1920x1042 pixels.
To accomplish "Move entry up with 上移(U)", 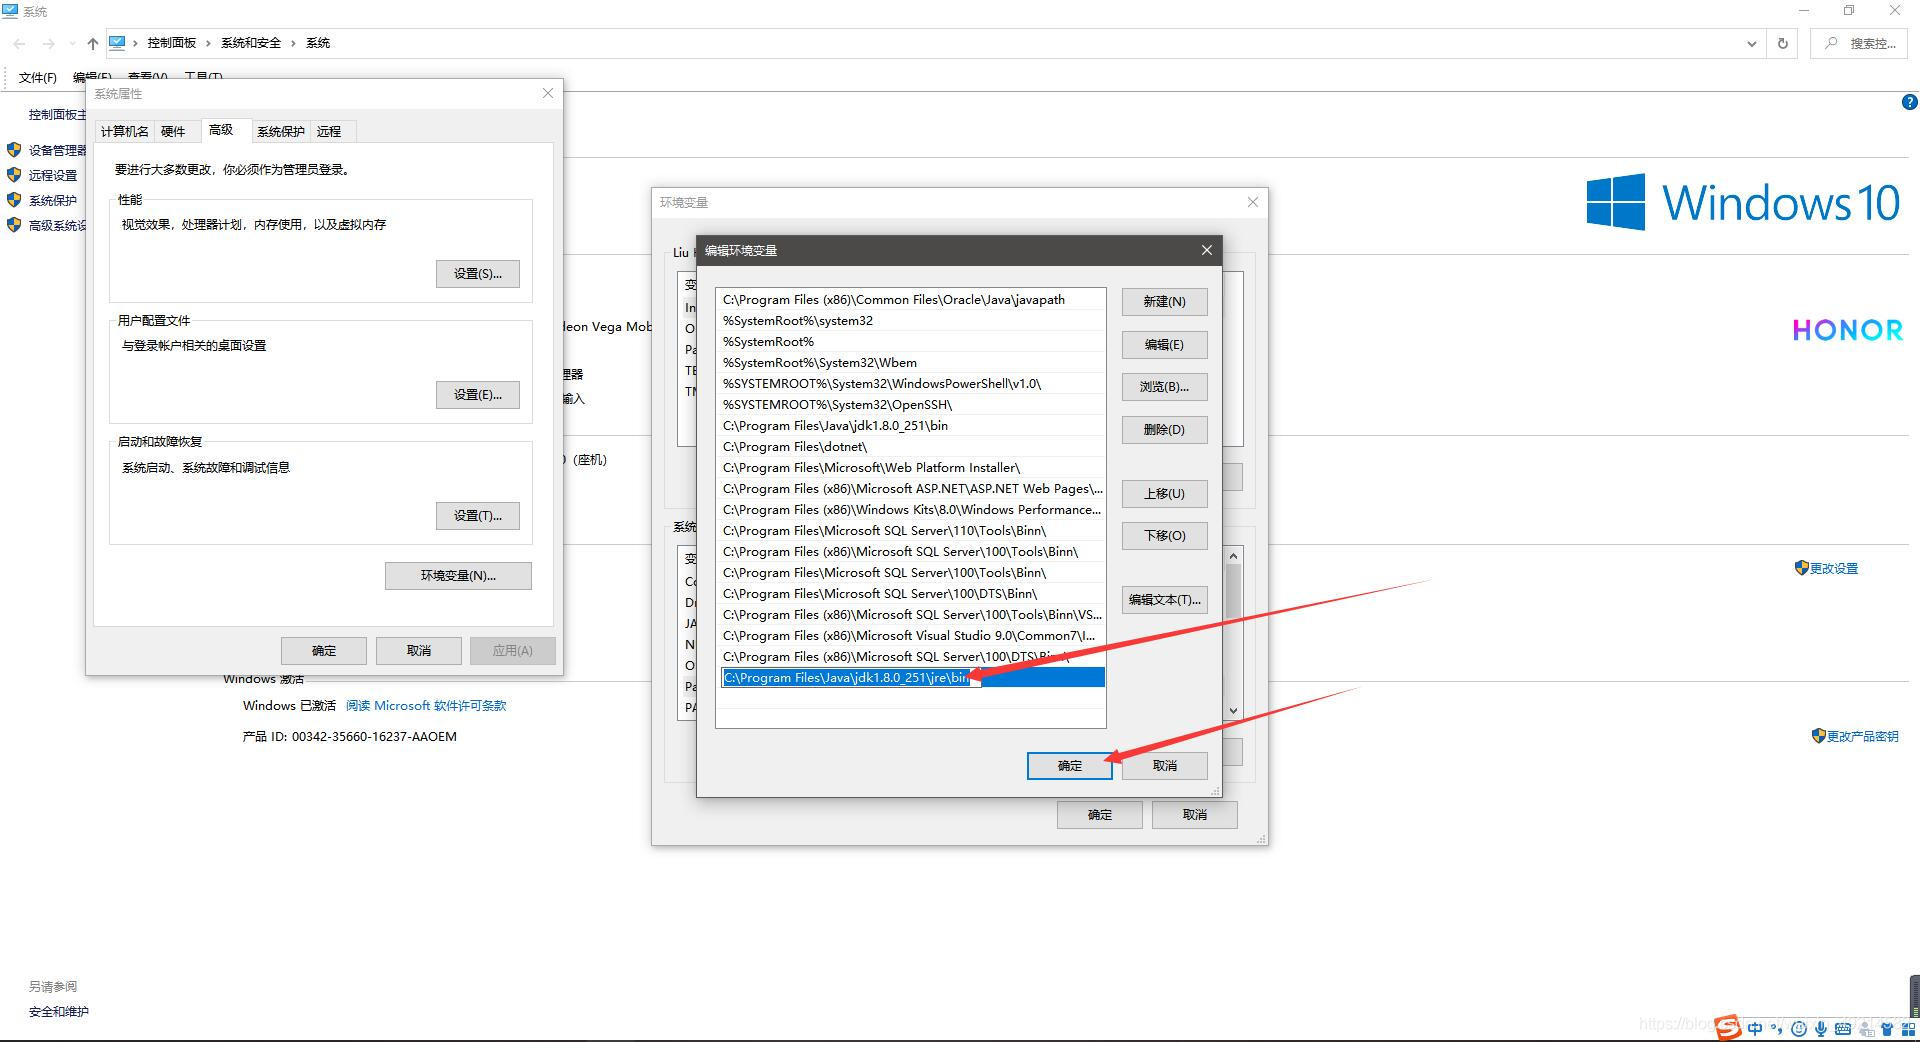I will click(1164, 493).
